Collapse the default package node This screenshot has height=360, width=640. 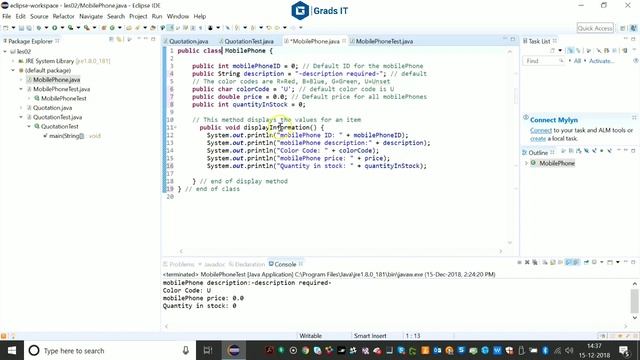click(x=13, y=70)
